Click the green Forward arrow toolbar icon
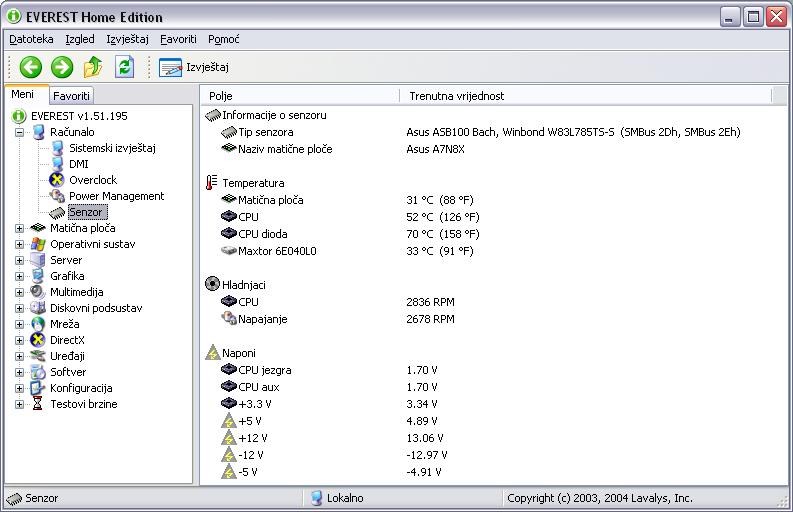The height and width of the screenshot is (512, 793). (62, 67)
